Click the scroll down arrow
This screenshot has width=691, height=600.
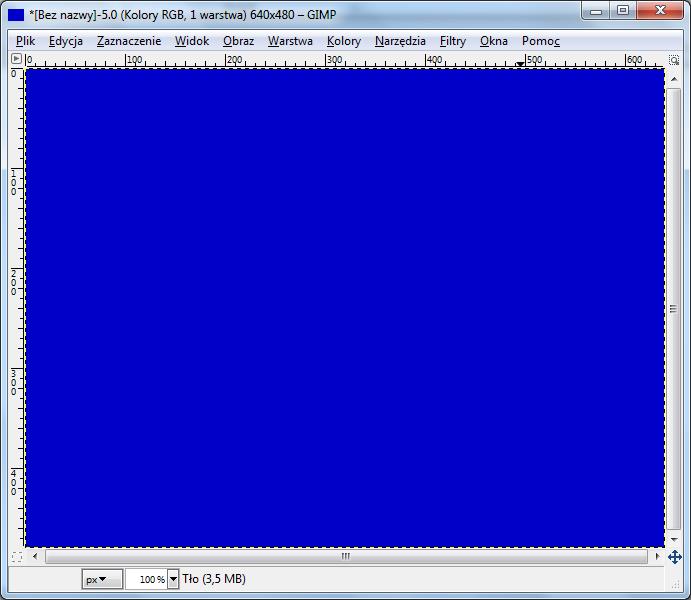coord(674,539)
